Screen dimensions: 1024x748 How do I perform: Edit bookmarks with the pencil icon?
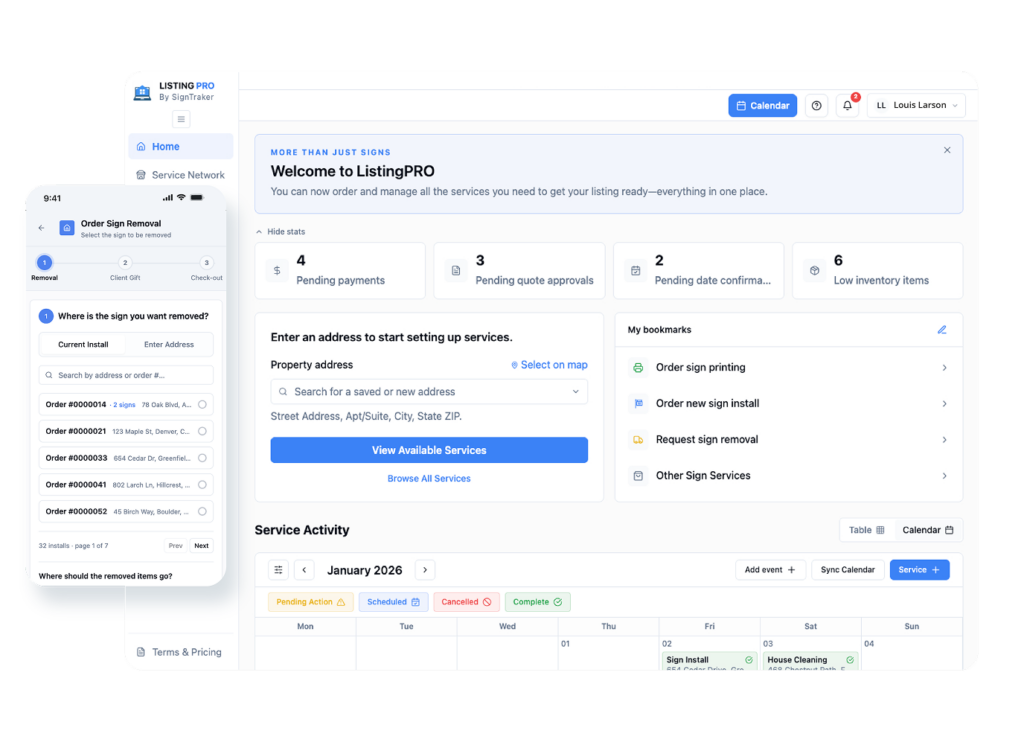(x=942, y=330)
